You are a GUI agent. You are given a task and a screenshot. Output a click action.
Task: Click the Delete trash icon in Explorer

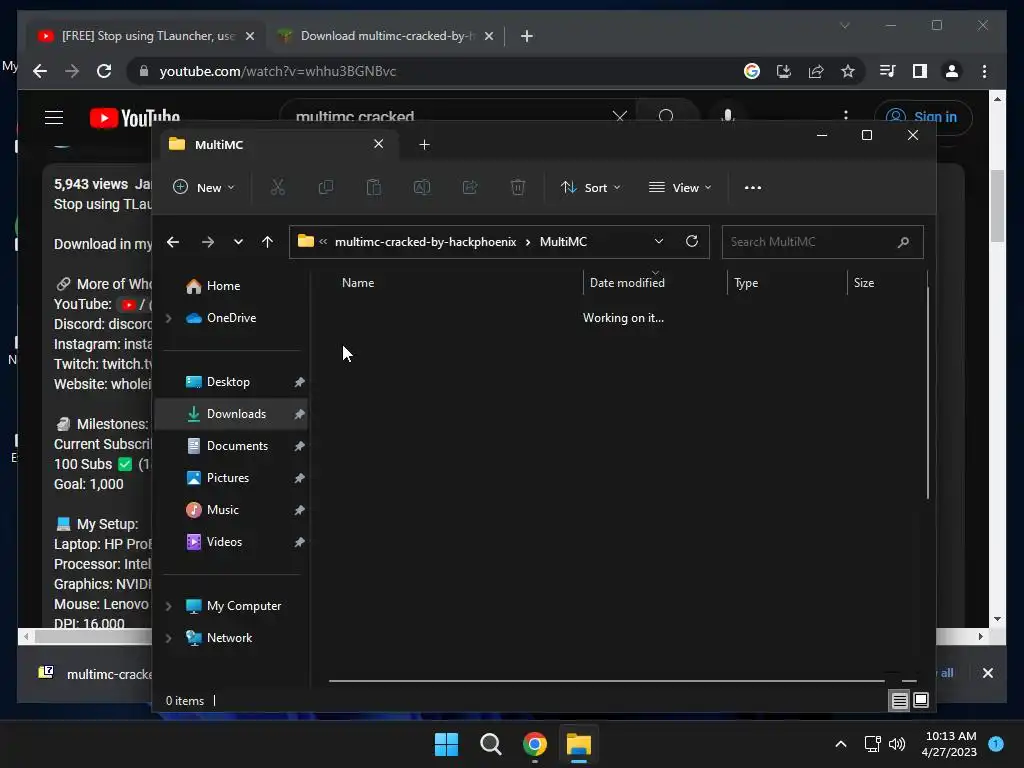[x=518, y=187]
